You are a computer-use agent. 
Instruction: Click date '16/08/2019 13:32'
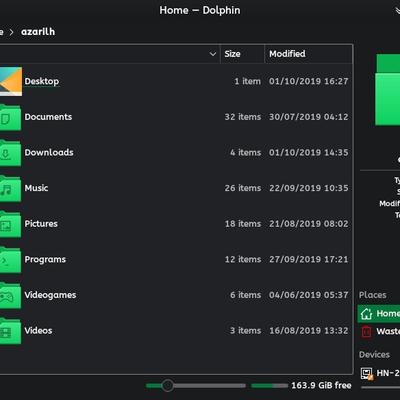[309, 331]
